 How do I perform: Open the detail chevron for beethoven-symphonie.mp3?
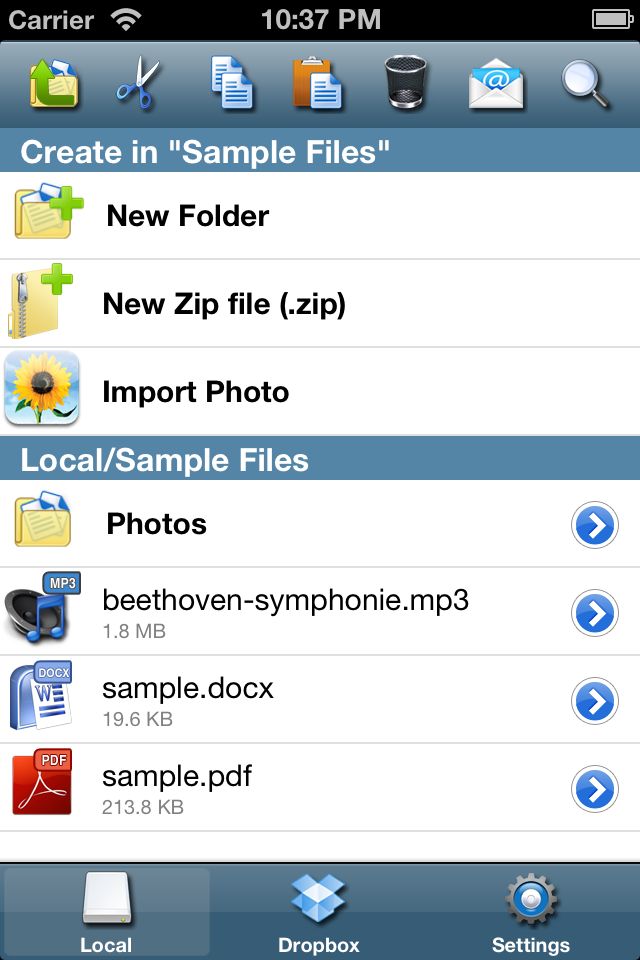595,613
